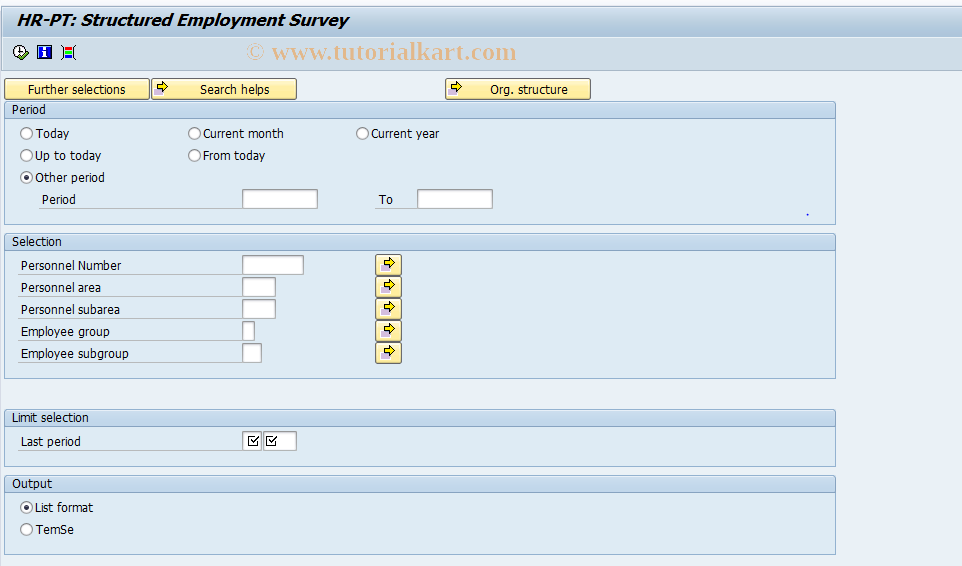The width and height of the screenshot is (962, 566).
Task: Click the second Last period required field
Action: (x=280, y=441)
